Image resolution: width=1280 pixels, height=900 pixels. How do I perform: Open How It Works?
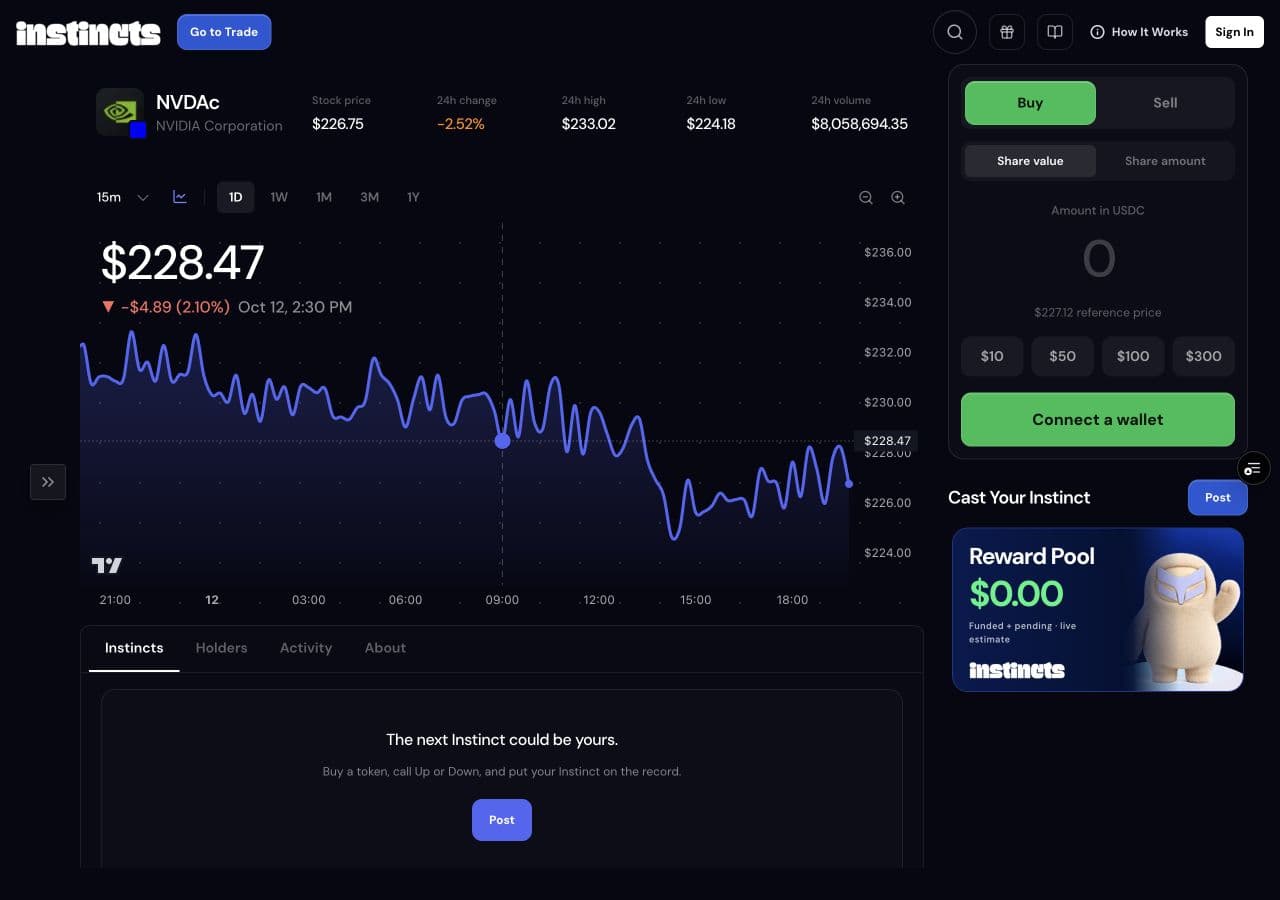pyautogui.click(x=1139, y=32)
